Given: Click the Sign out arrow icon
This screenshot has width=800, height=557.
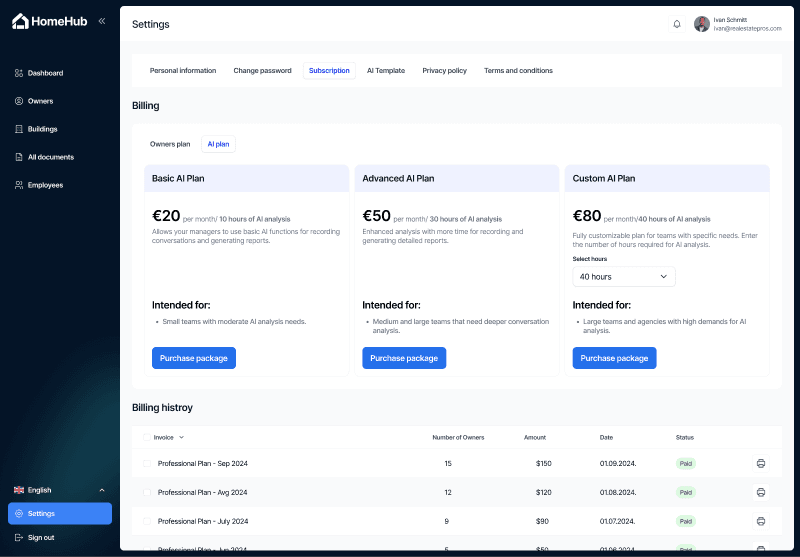Looking at the screenshot, I should [19, 538].
